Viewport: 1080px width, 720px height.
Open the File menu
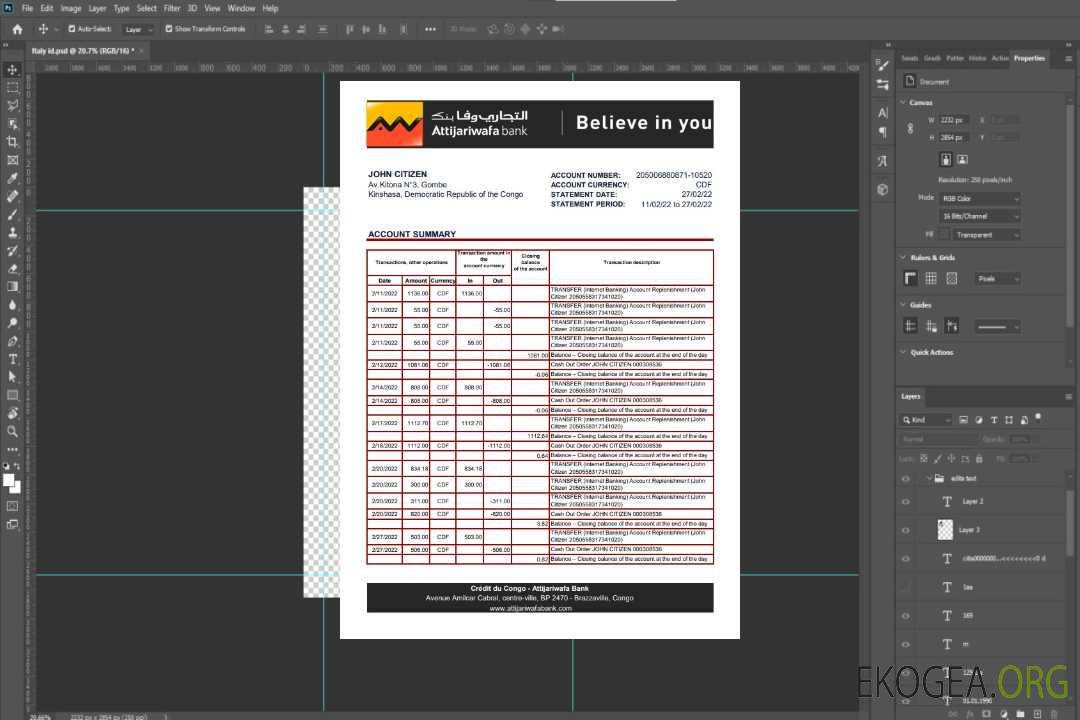pyautogui.click(x=28, y=8)
